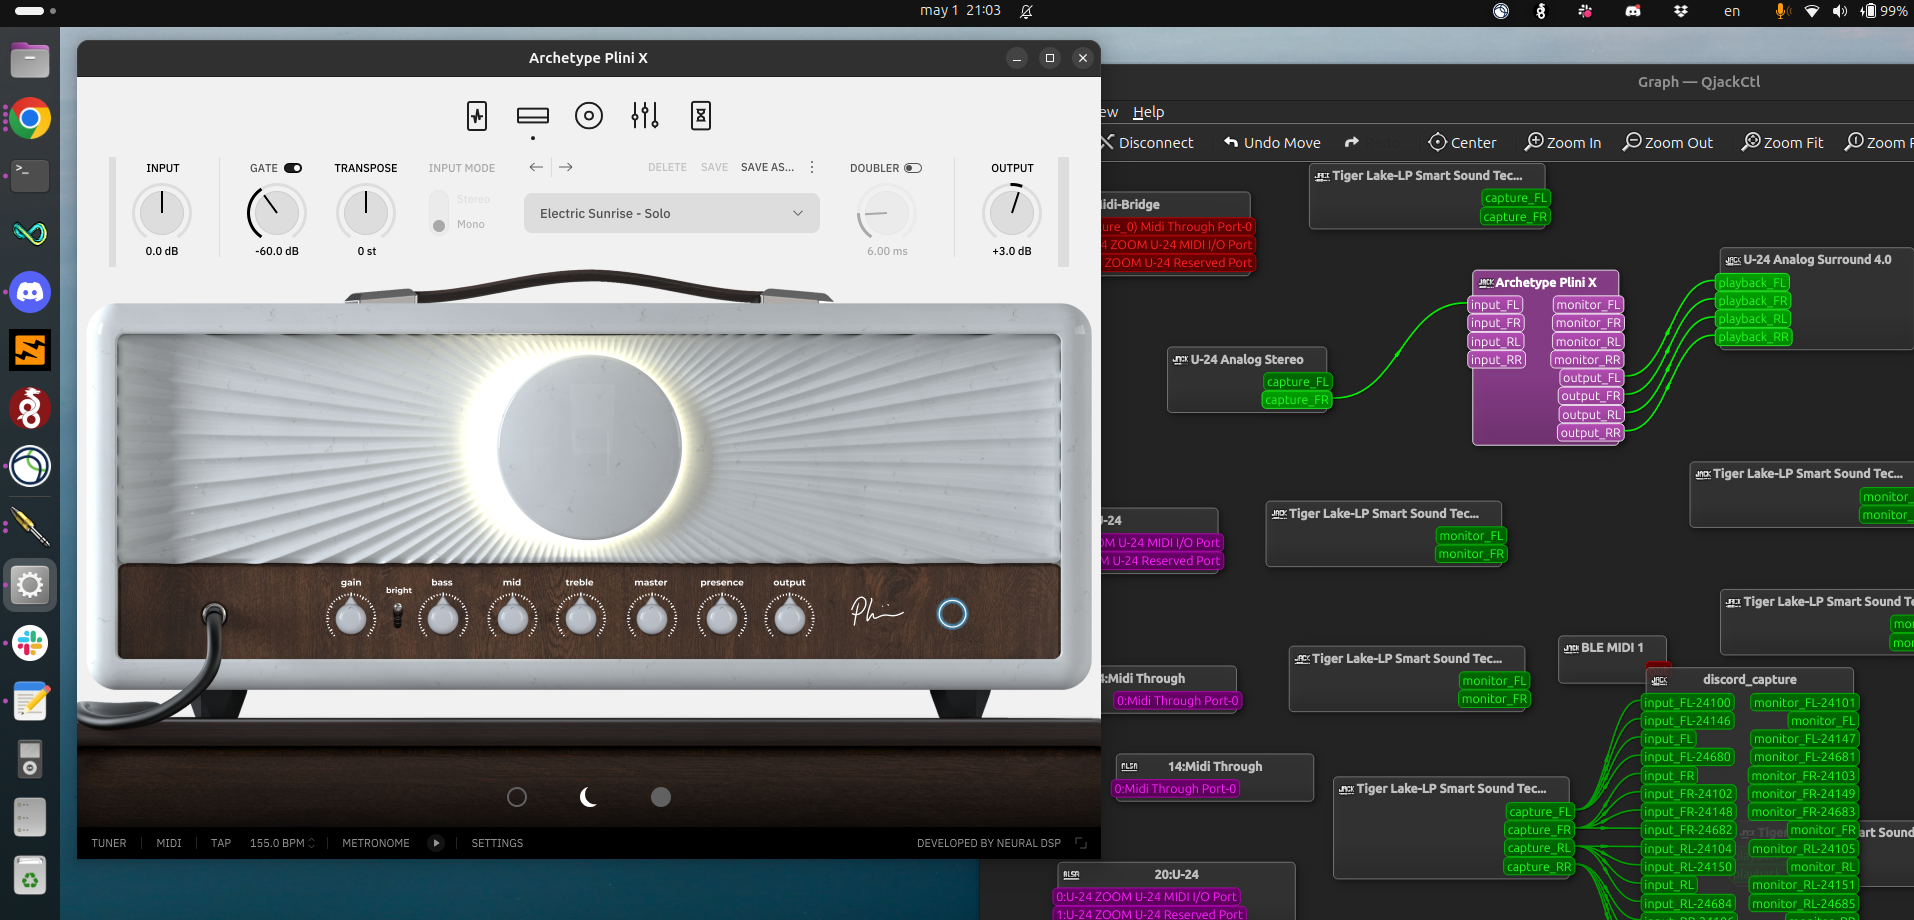Select the crescent moon amp type icon
The height and width of the screenshot is (920, 1914).
pos(588,797)
